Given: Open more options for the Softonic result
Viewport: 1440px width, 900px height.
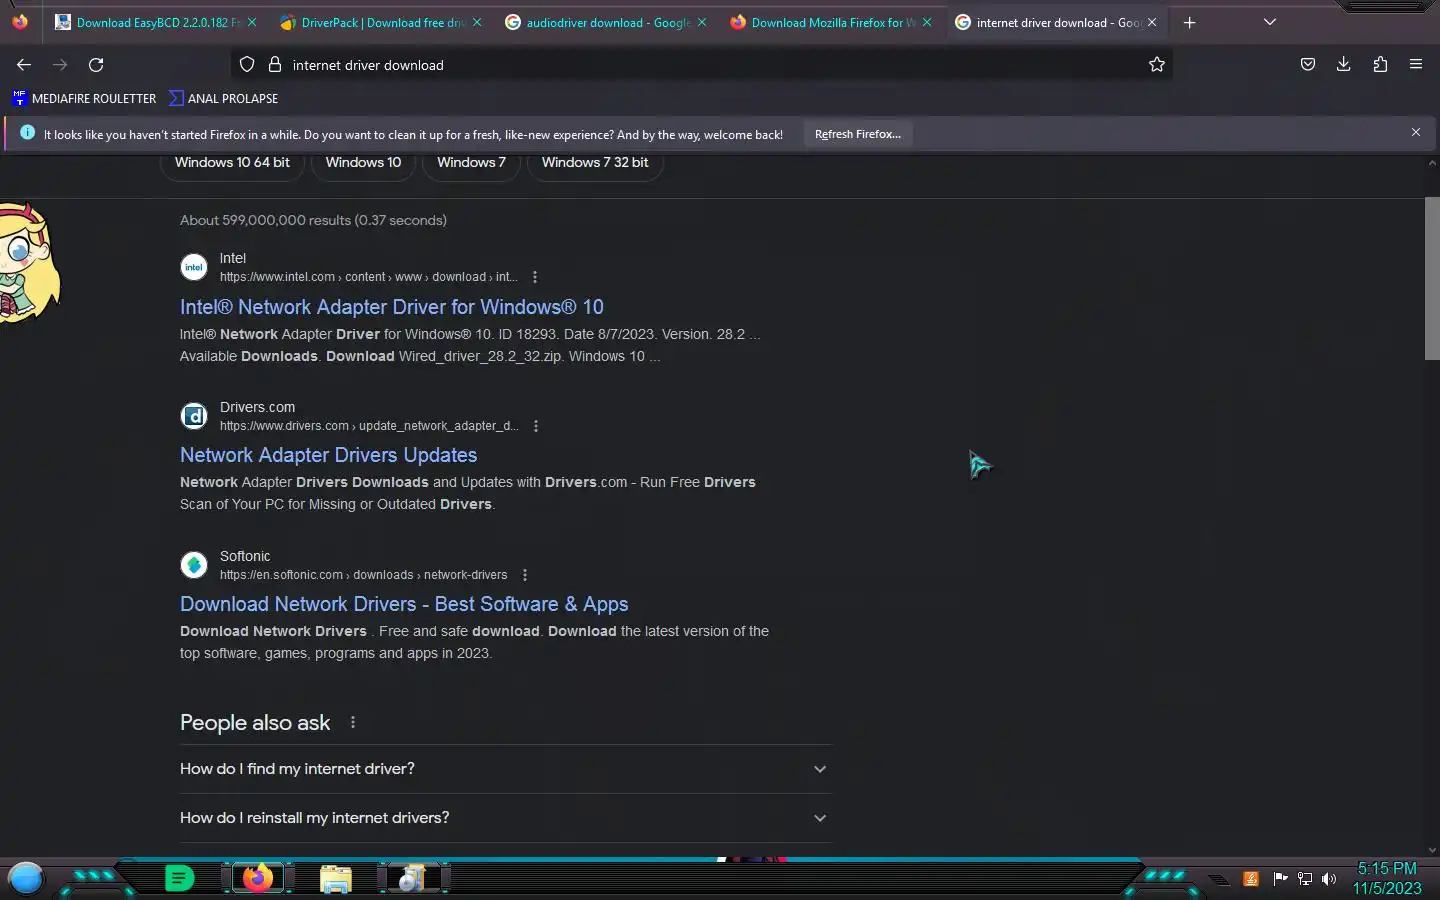Looking at the screenshot, I should (x=525, y=575).
